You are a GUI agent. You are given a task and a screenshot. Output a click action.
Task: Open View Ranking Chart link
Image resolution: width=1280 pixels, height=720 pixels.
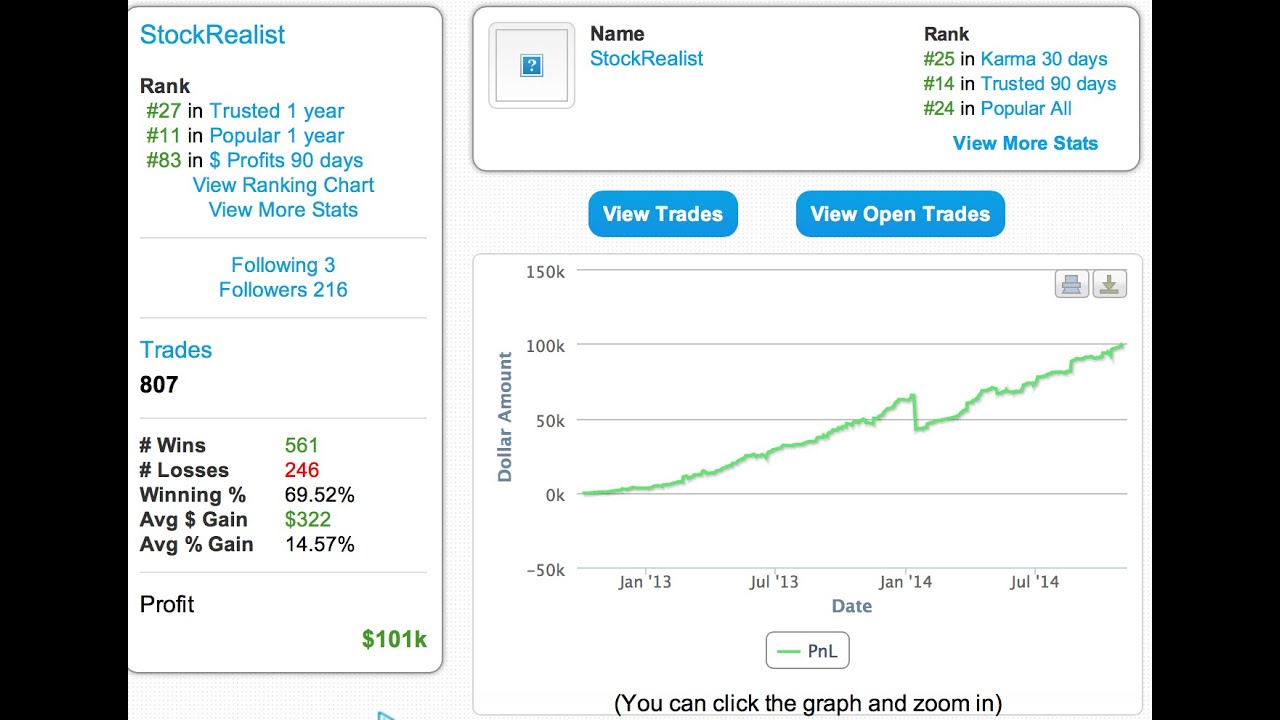[283, 185]
